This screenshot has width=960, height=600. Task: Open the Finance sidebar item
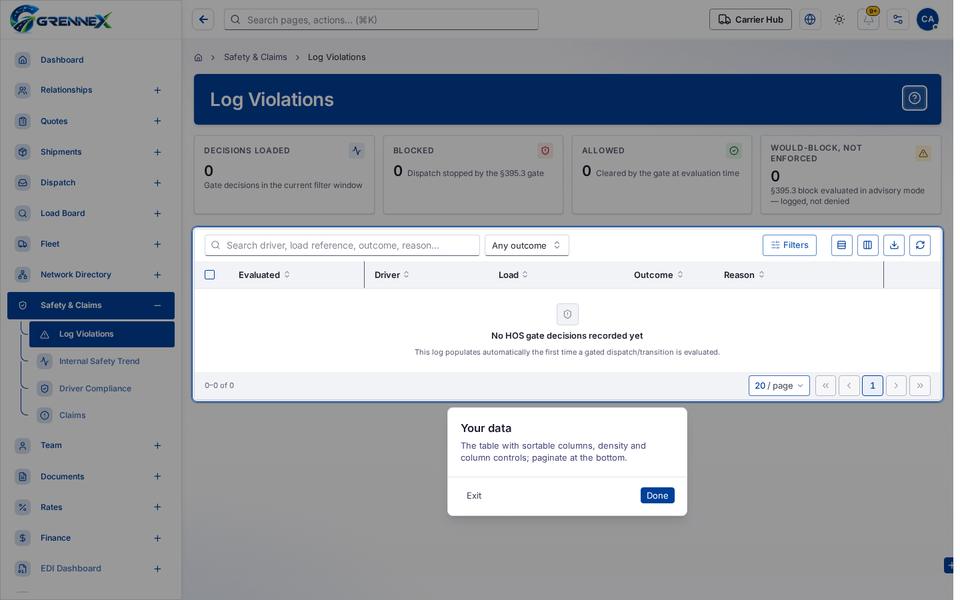coord(91,538)
